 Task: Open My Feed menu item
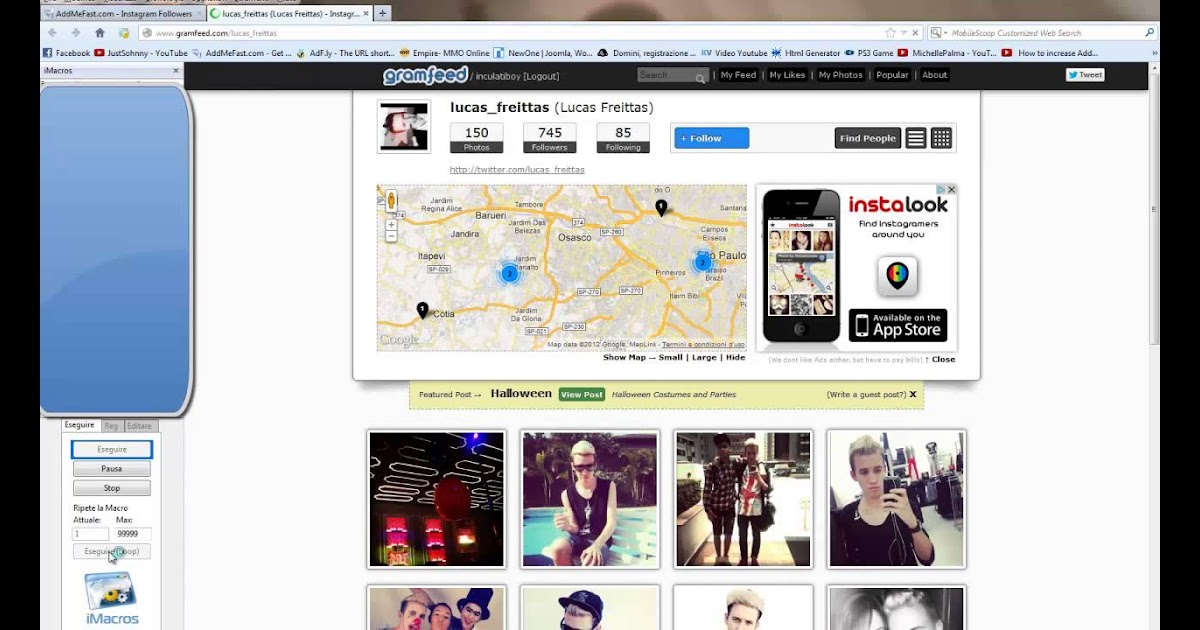pyautogui.click(x=739, y=75)
